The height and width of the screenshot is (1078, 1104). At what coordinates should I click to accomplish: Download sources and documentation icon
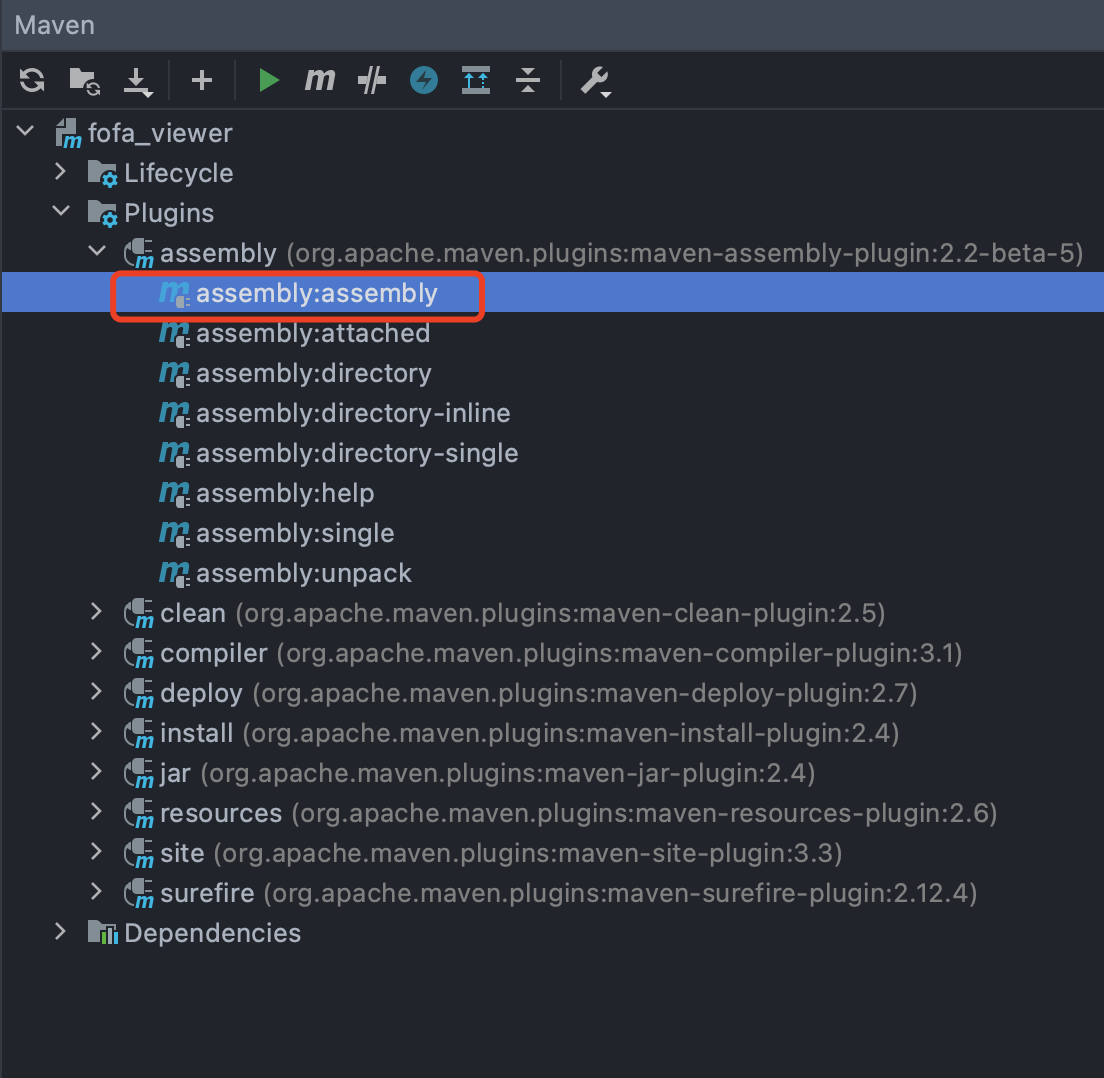pyautogui.click(x=138, y=82)
